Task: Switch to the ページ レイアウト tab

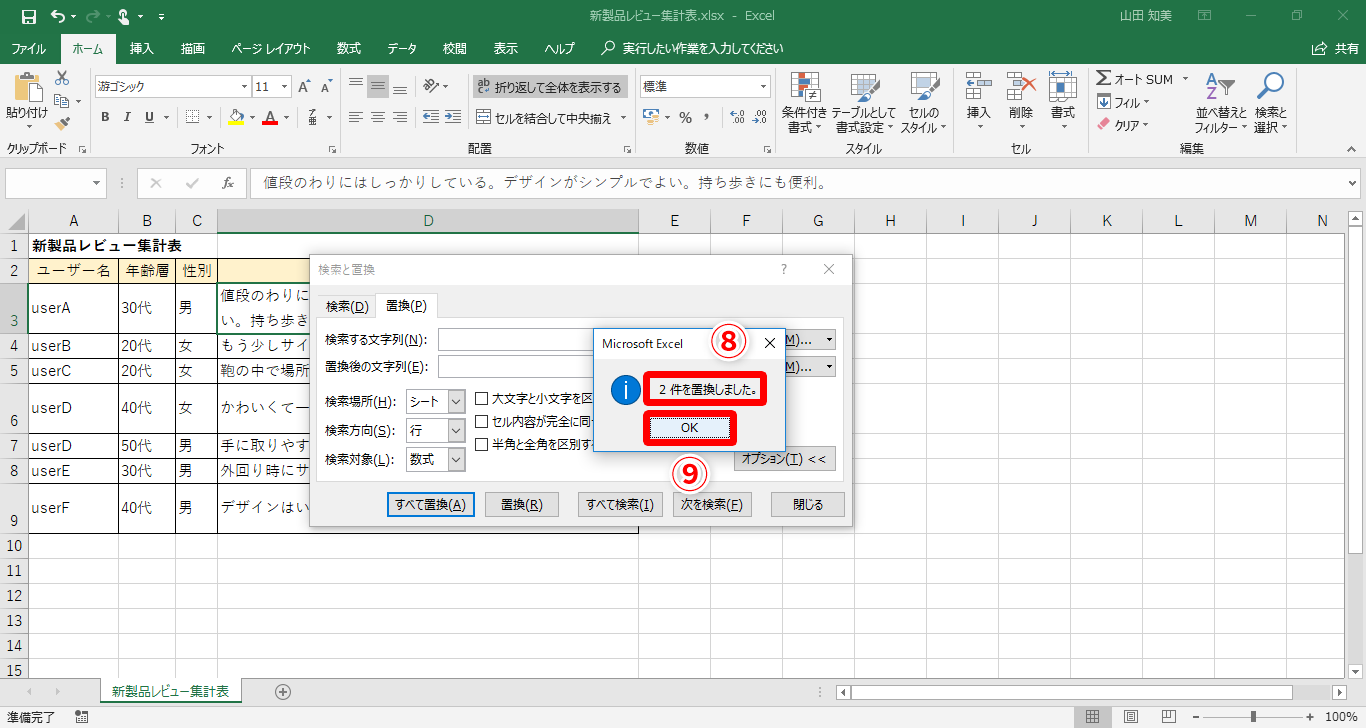Action: 270,48
